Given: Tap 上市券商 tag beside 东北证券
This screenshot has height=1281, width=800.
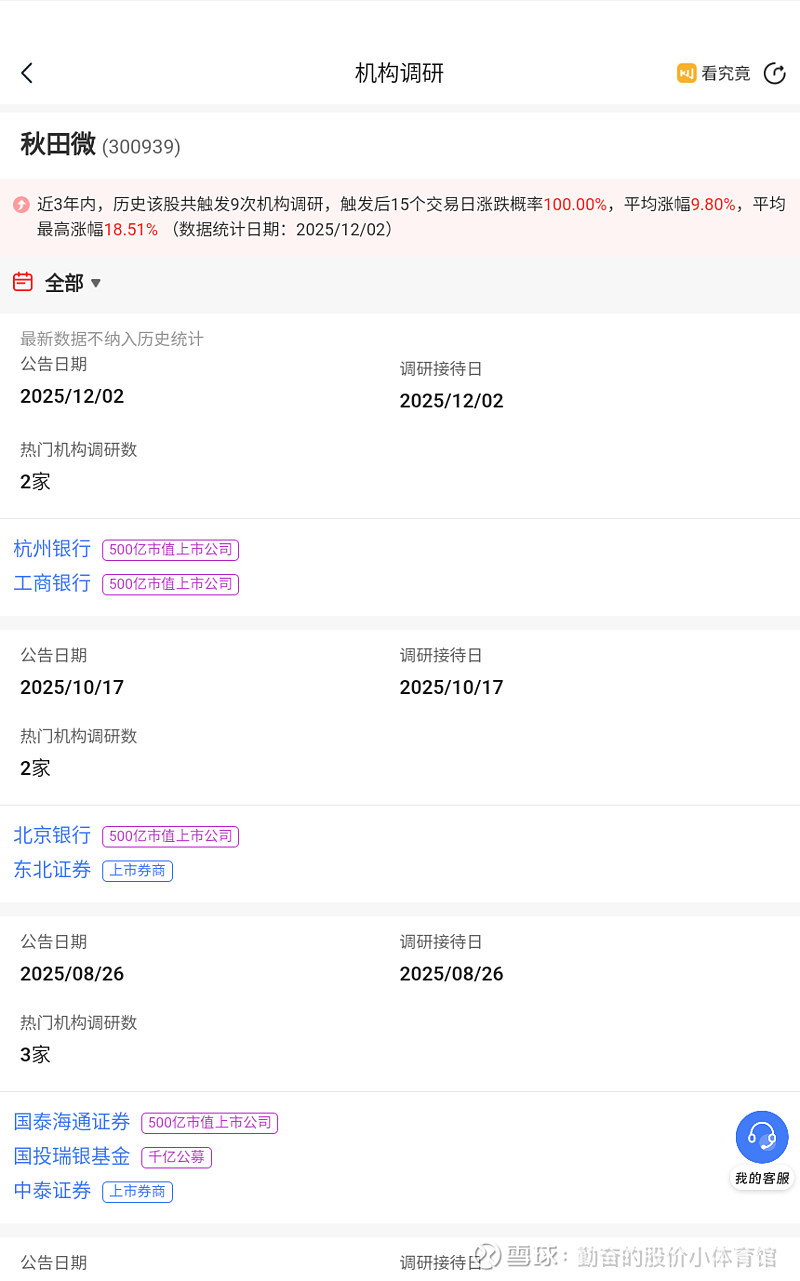Looking at the screenshot, I should coord(137,871).
